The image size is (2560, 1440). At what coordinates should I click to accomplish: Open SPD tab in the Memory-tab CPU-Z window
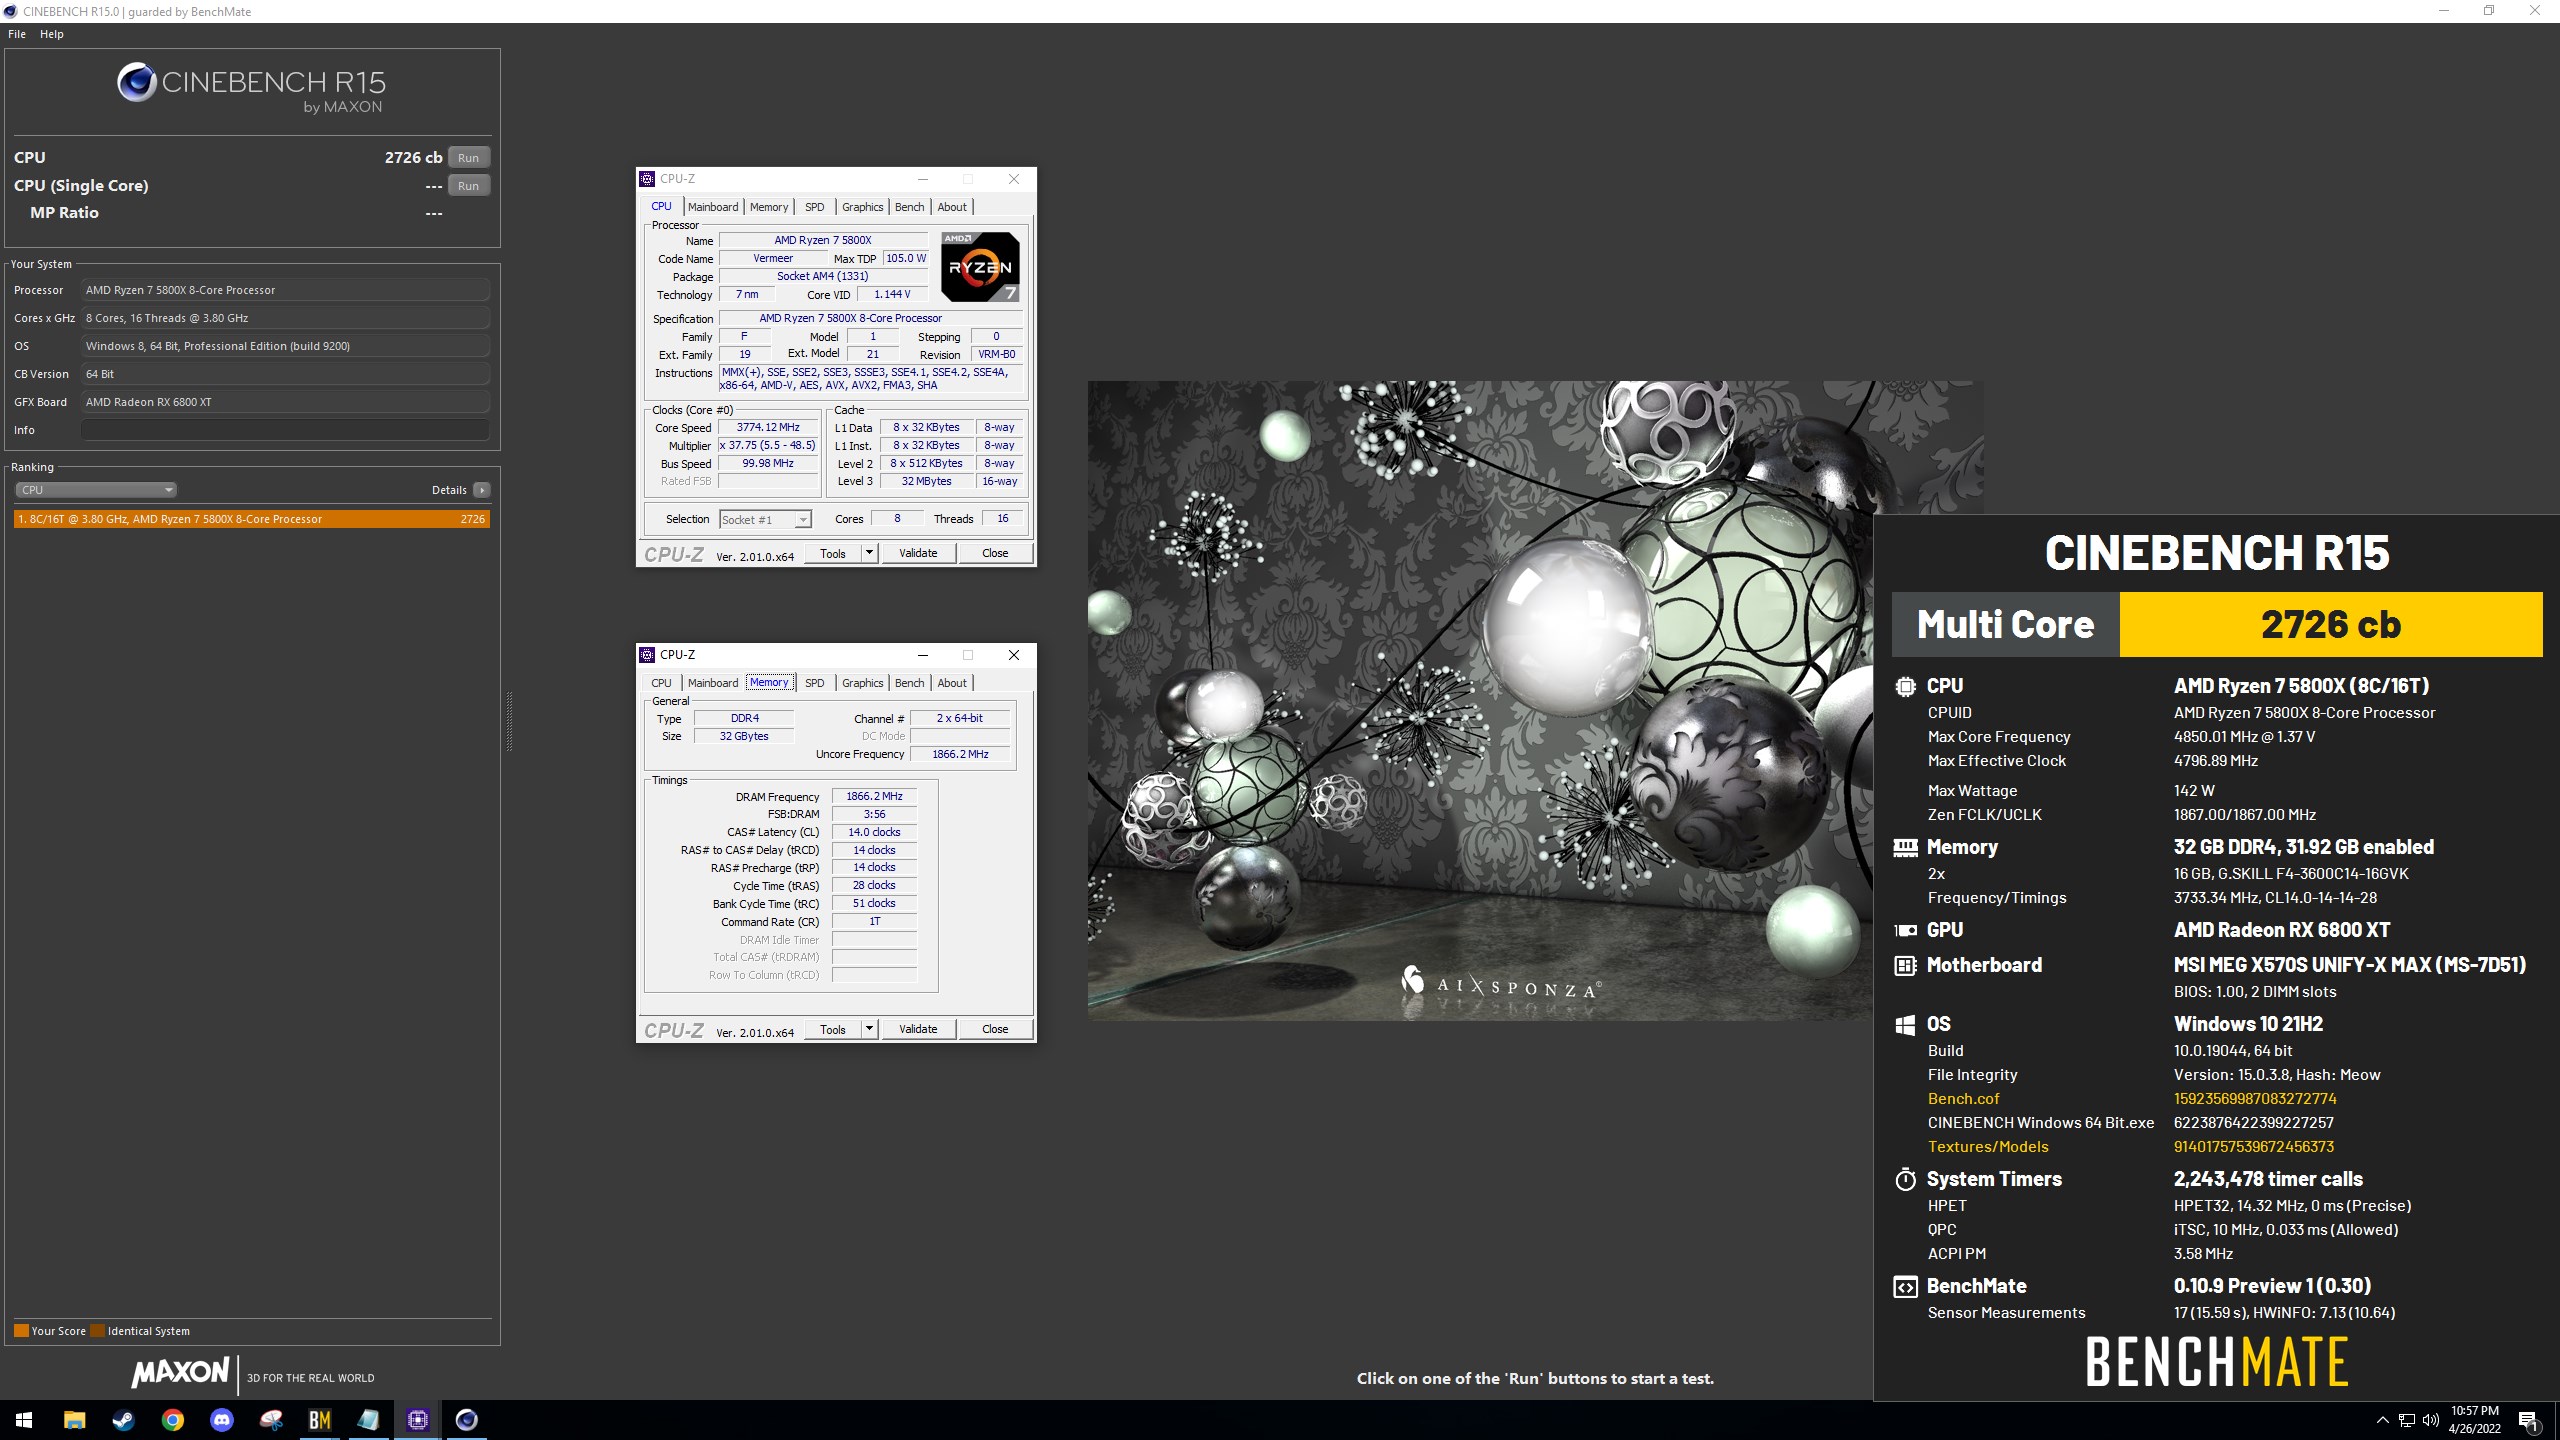click(x=815, y=683)
